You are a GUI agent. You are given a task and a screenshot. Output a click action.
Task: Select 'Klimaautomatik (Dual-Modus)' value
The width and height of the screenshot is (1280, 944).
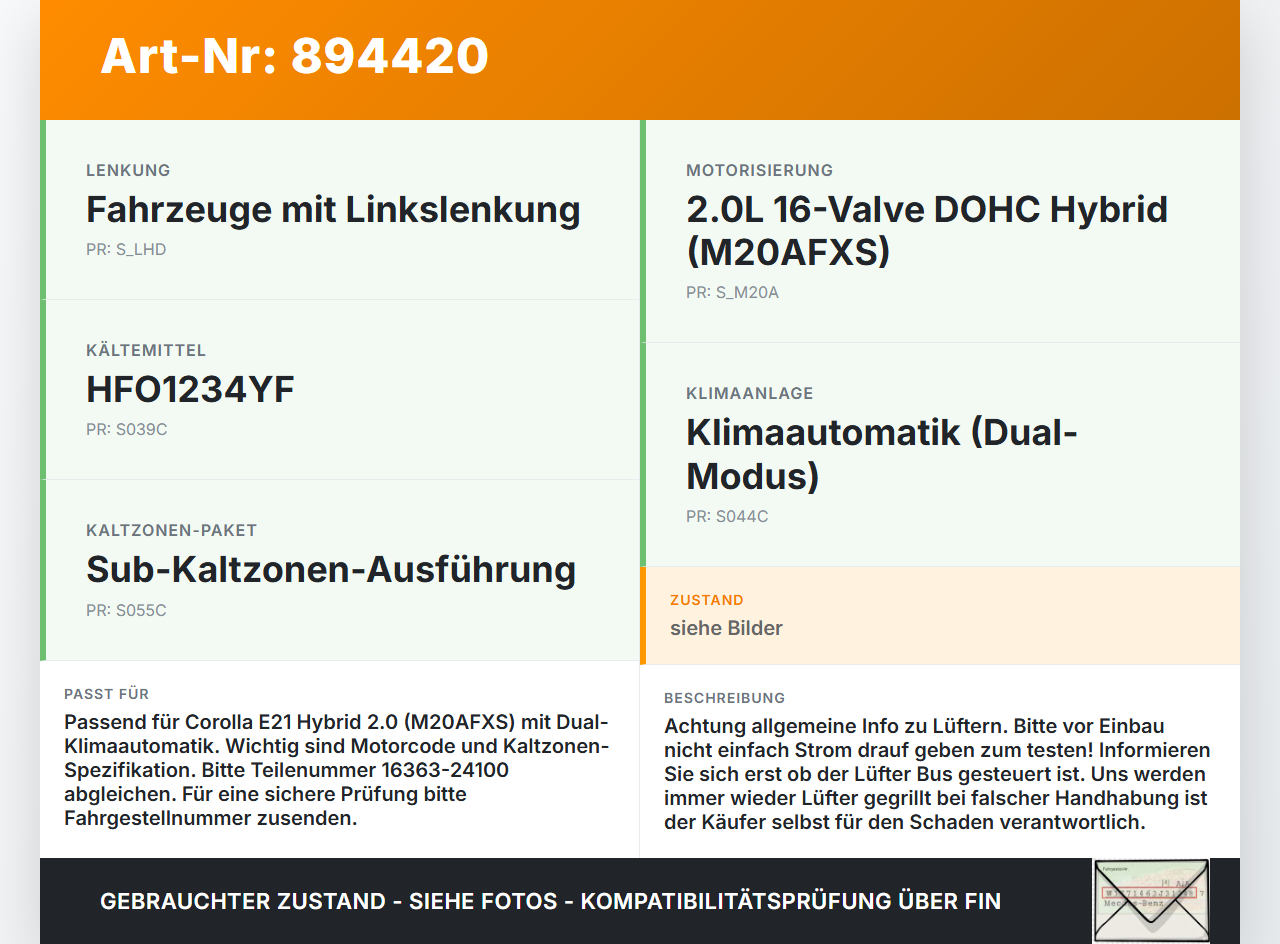pyautogui.click(x=882, y=454)
